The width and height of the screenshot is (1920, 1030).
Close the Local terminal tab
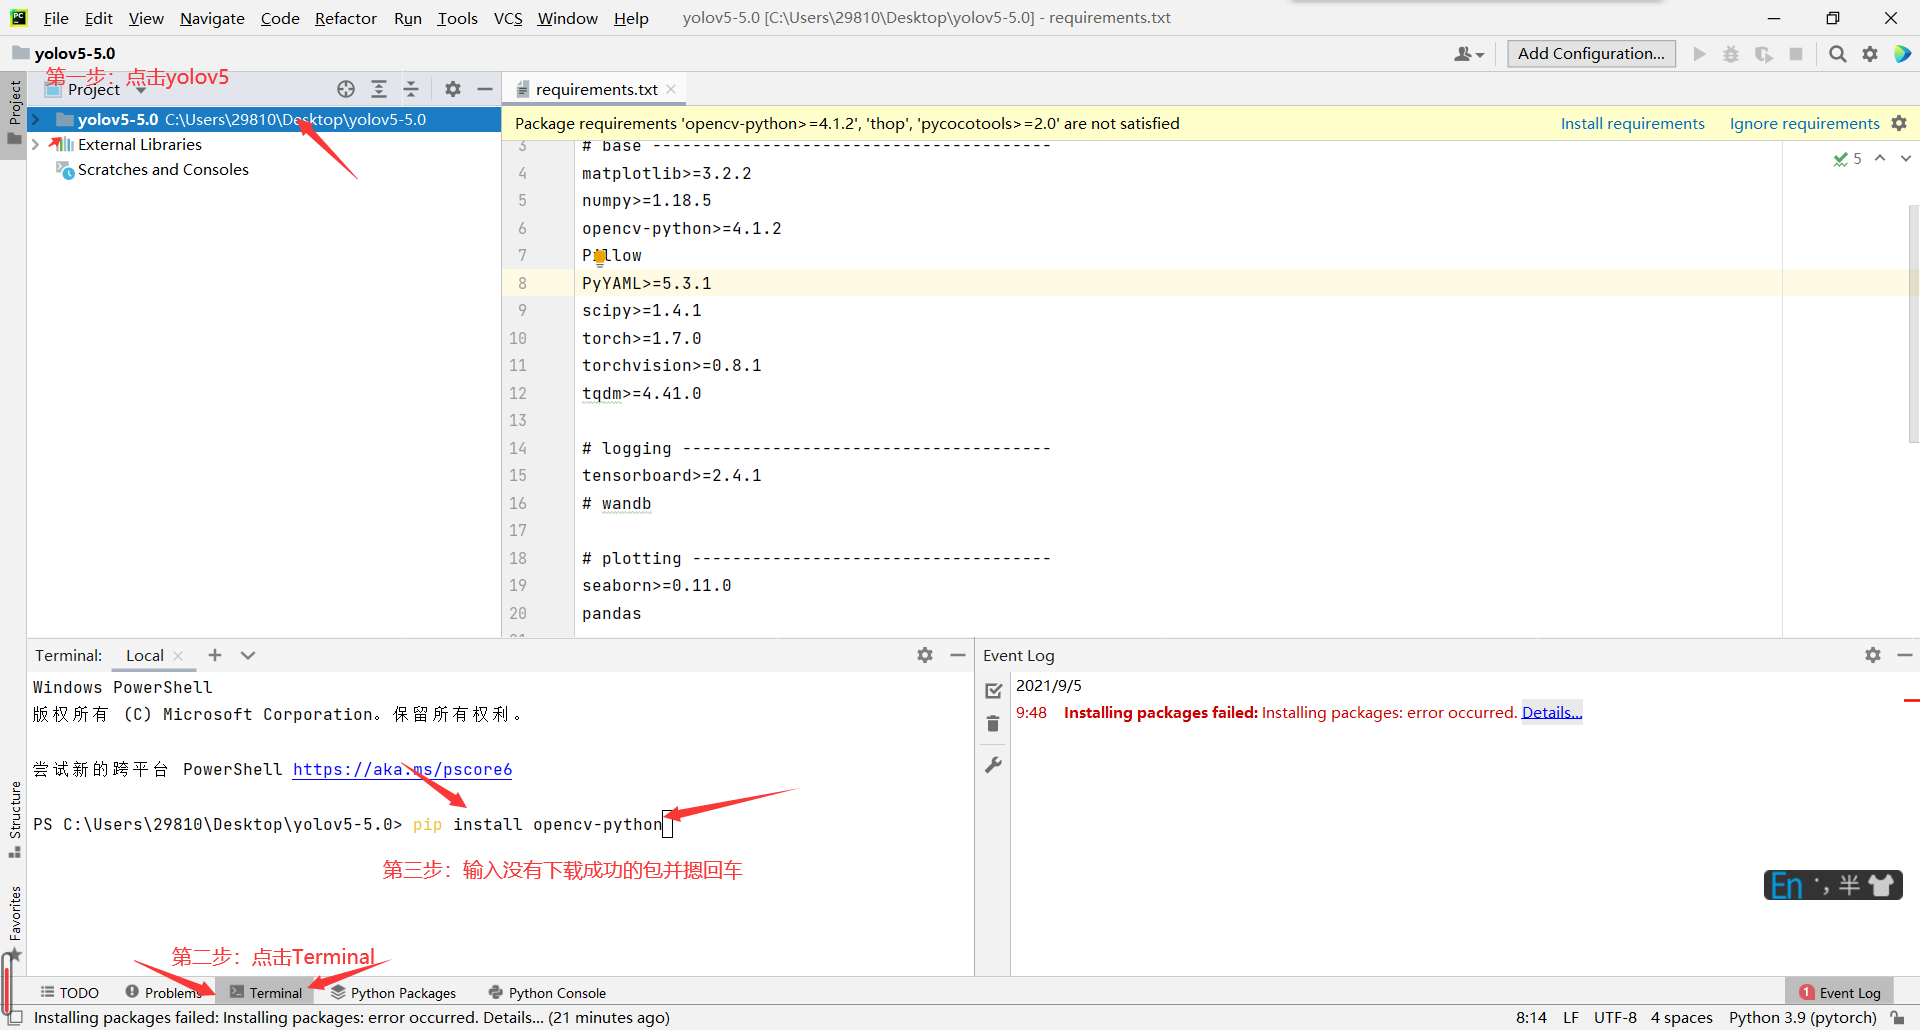pyautogui.click(x=178, y=656)
